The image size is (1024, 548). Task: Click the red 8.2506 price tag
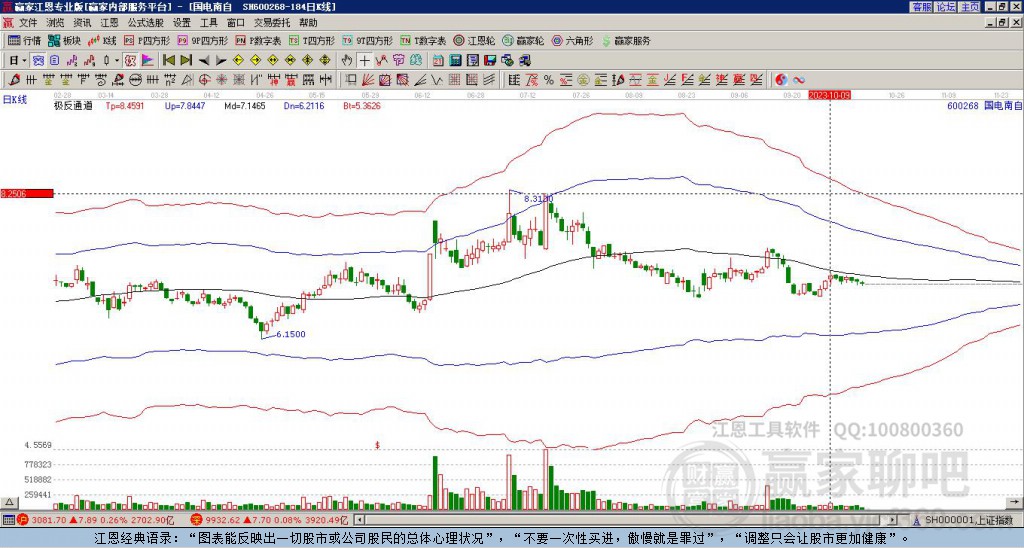26,193
